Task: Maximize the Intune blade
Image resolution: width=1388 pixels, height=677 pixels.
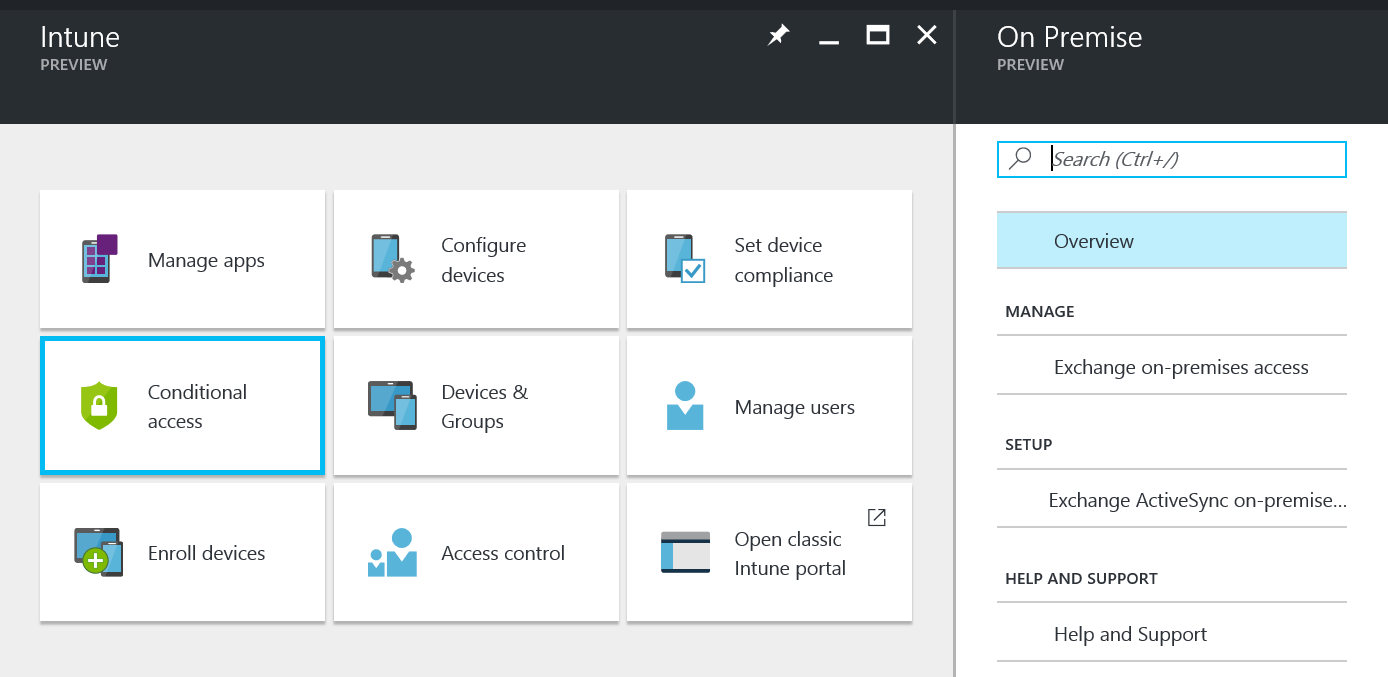Action: click(x=878, y=36)
